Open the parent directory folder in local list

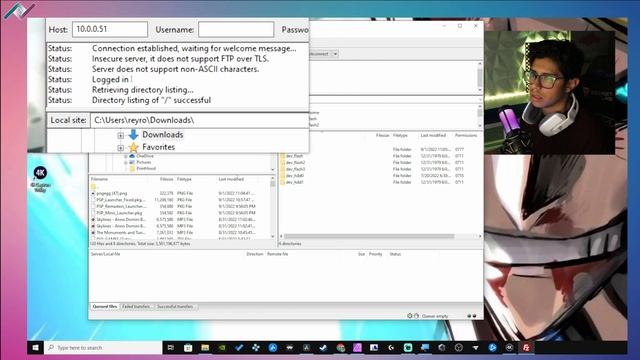click(94, 187)
